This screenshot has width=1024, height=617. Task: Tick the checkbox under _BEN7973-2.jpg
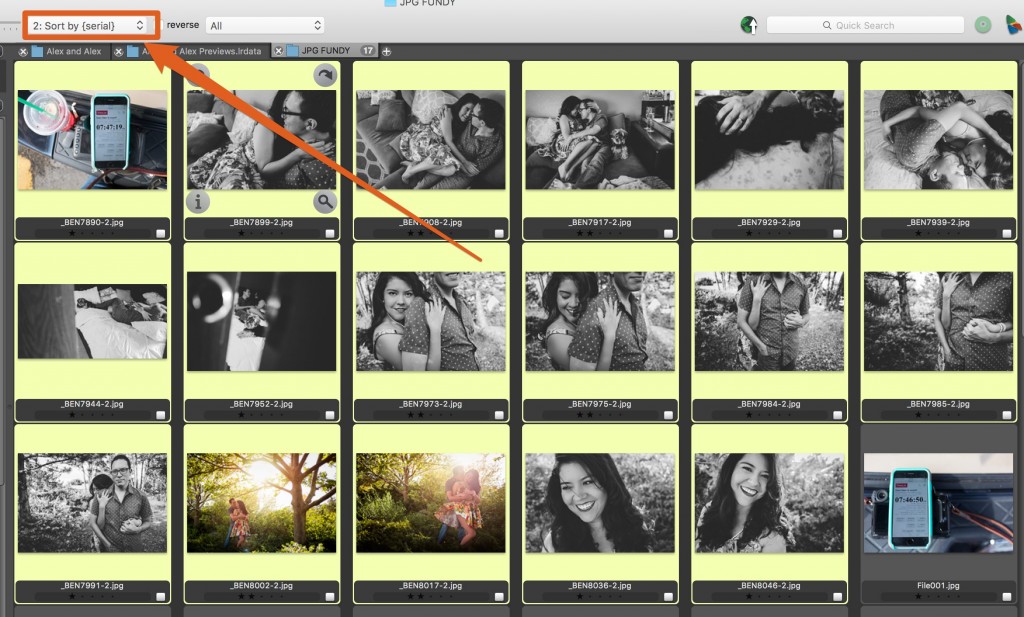coord(499,415)
